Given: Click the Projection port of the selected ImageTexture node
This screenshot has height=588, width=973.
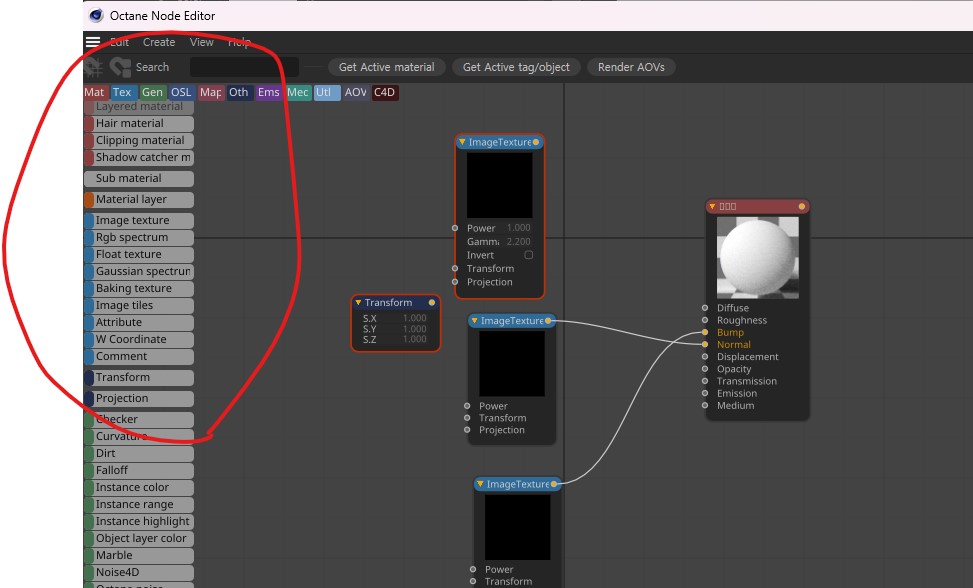Looking at the screenshot, I should coord(455,282).
